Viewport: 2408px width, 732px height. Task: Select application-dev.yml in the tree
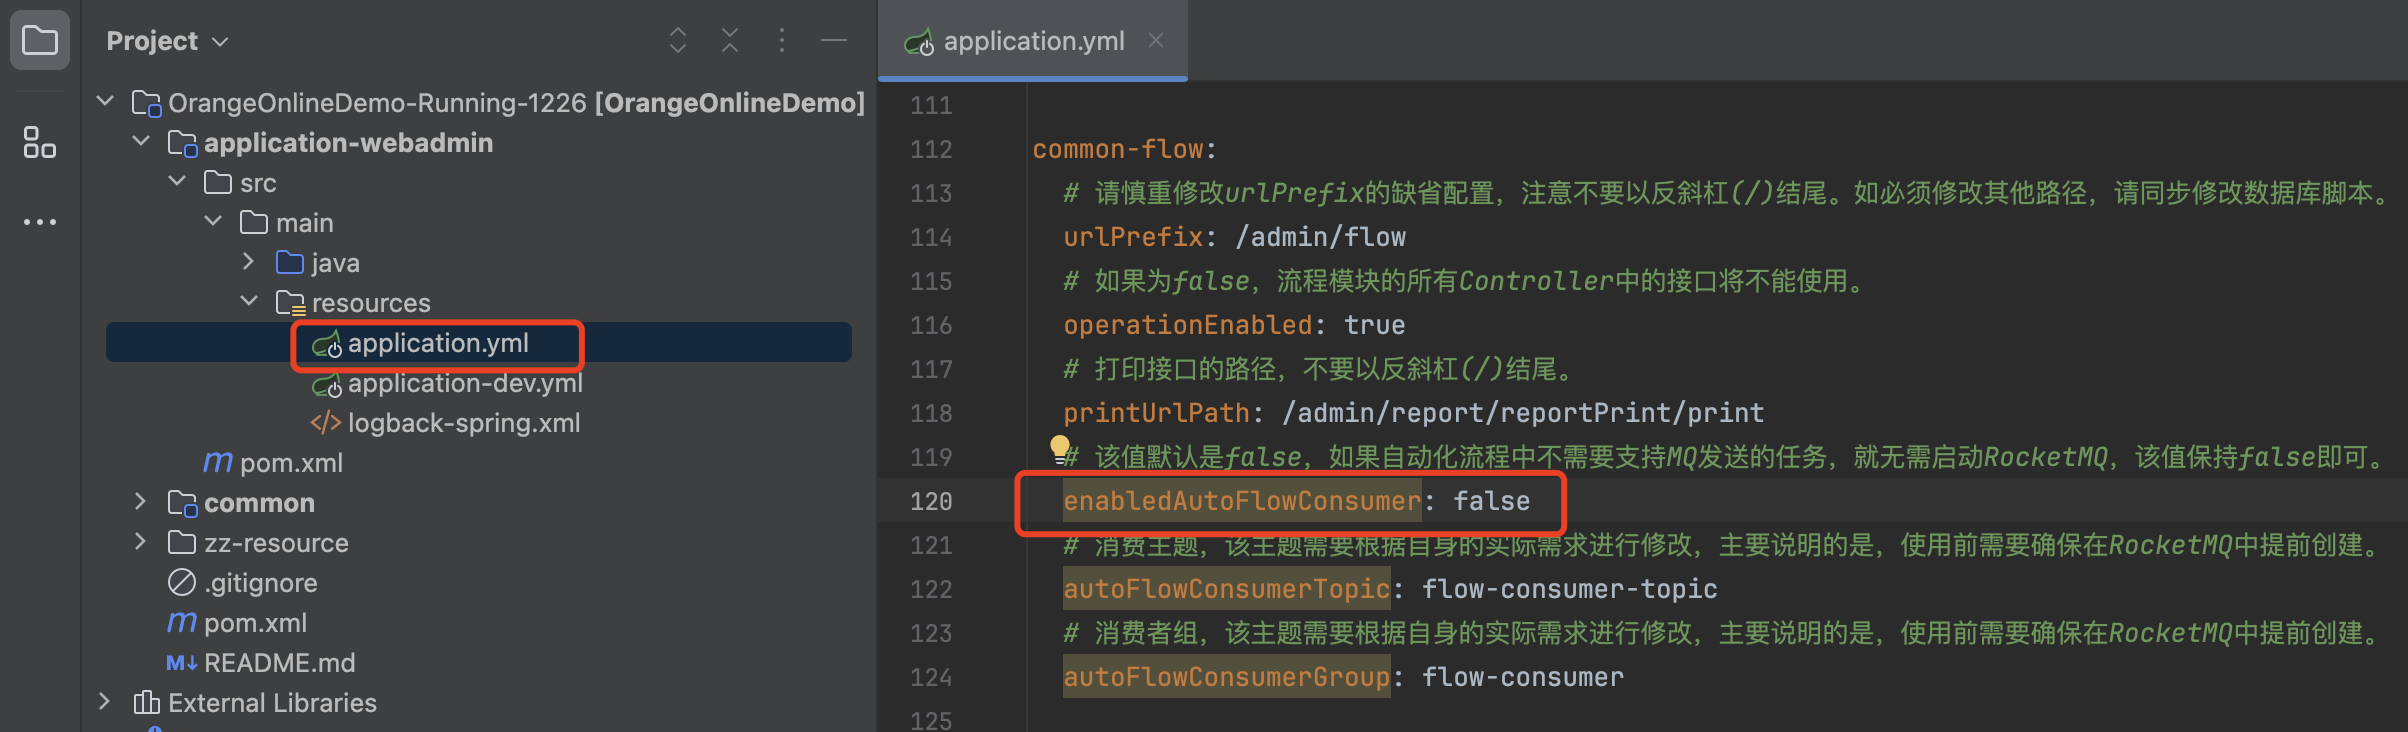464,384
